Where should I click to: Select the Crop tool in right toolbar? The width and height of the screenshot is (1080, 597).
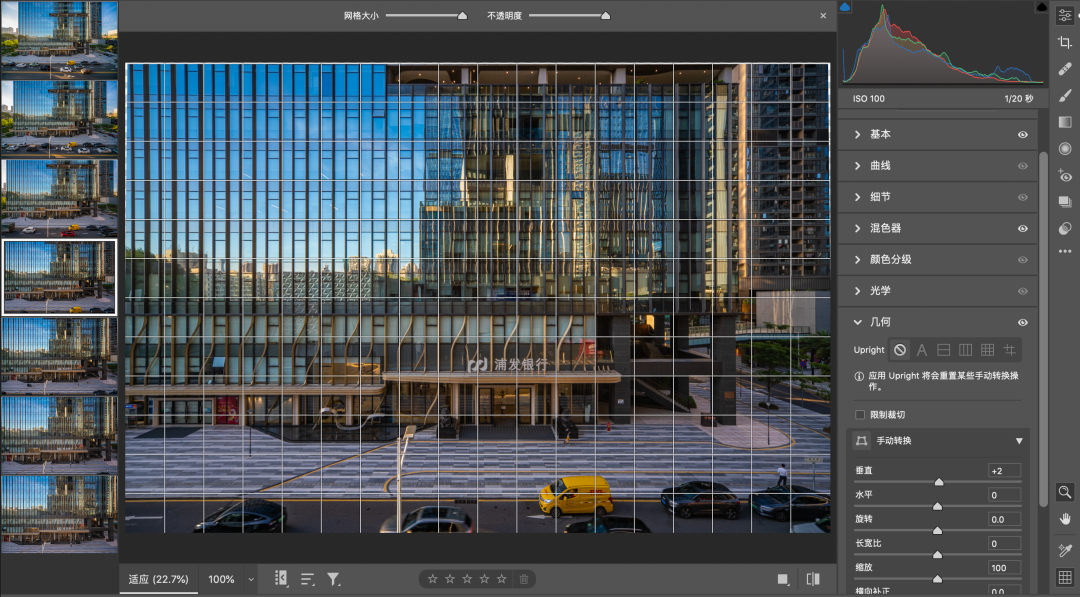click(x=1065, y=42)
